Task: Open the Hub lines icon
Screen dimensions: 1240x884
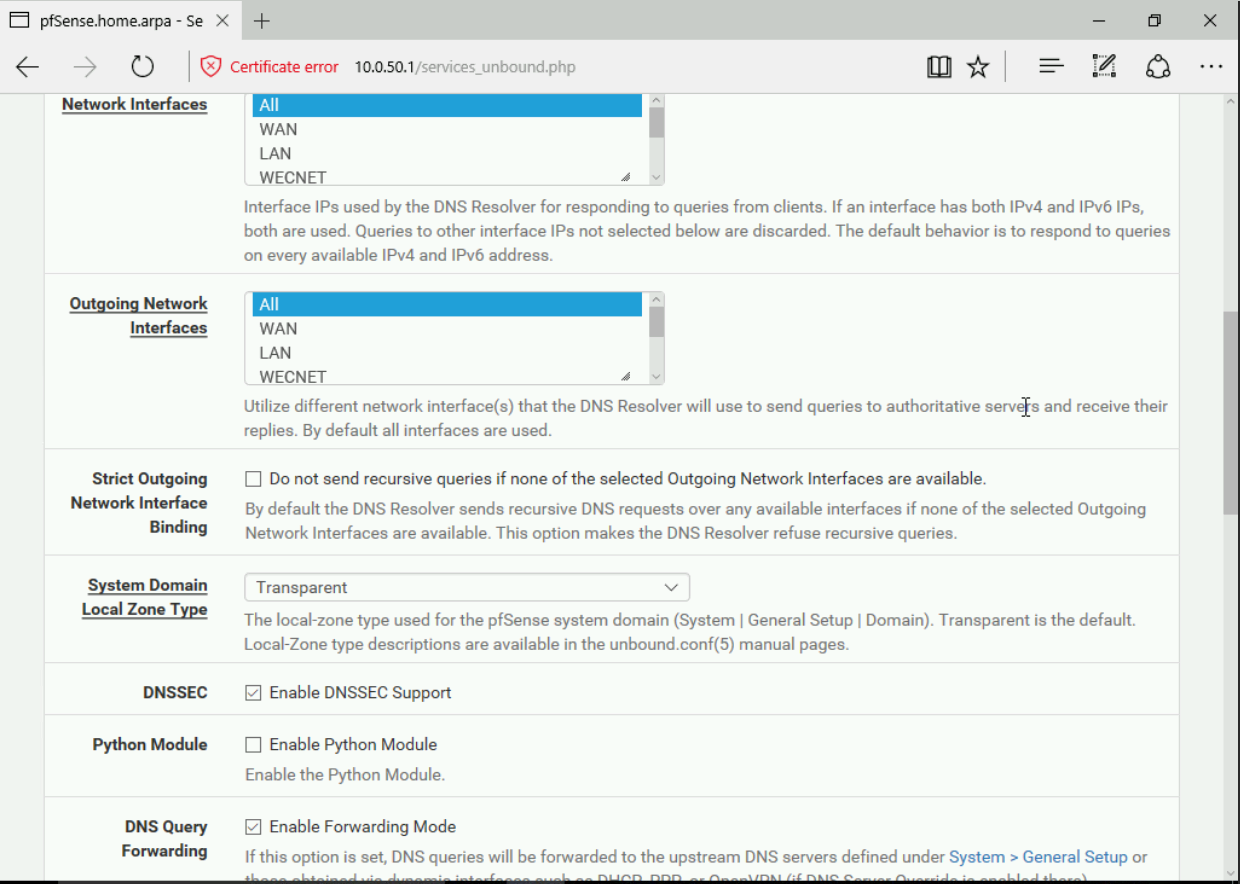Action: [x=1050, y=67]
